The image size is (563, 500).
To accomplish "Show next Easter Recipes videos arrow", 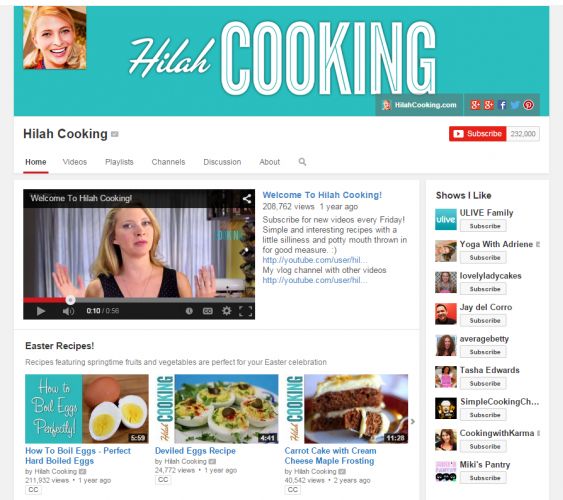I will pos(413,421).
